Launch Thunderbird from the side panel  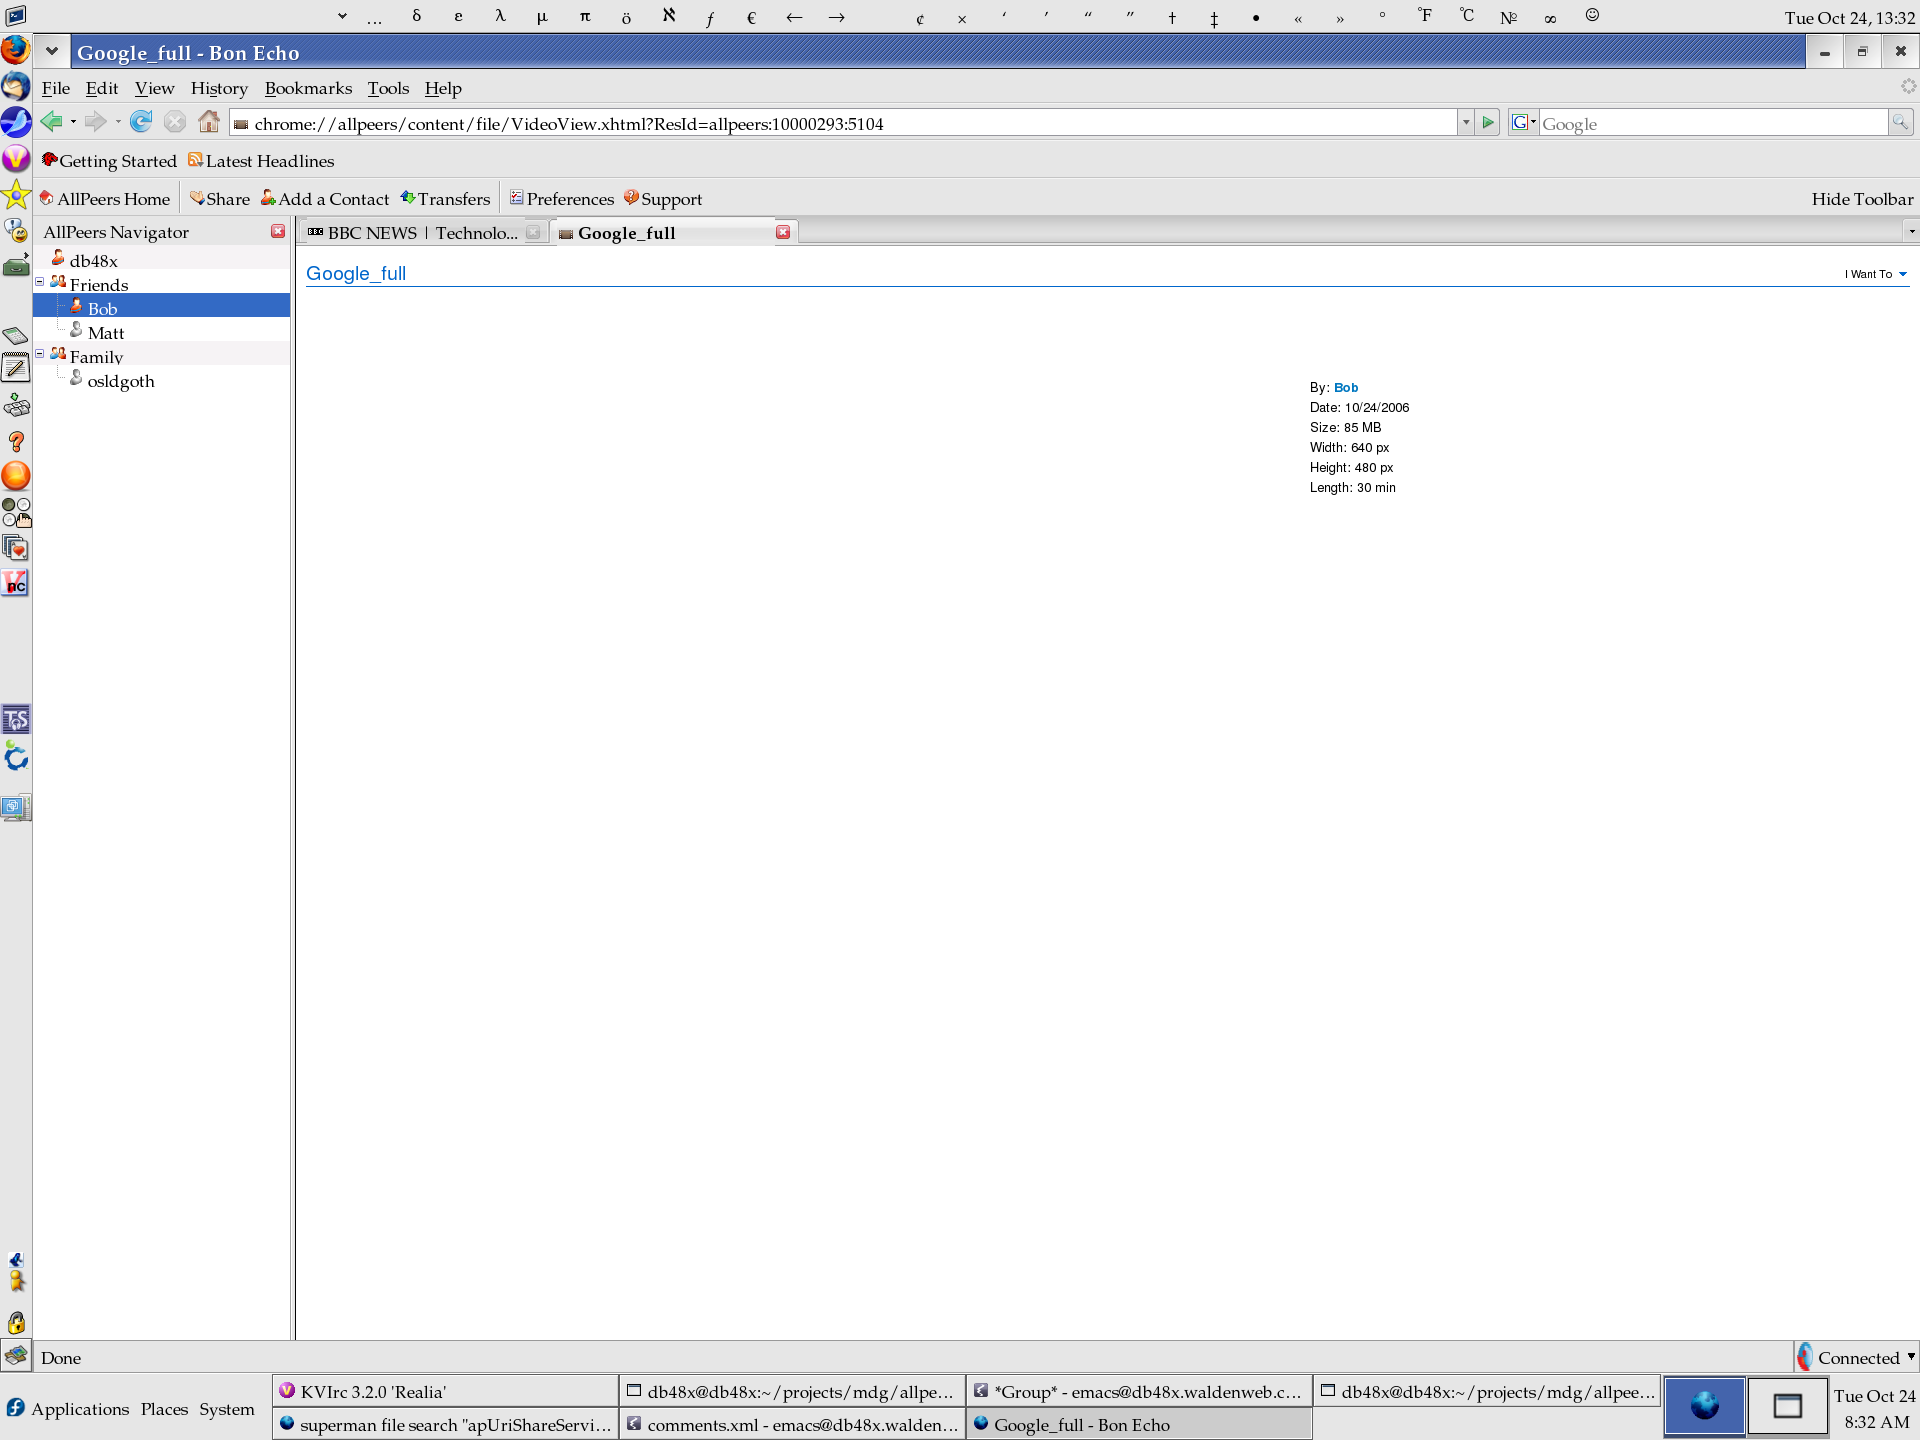[15, 85]
